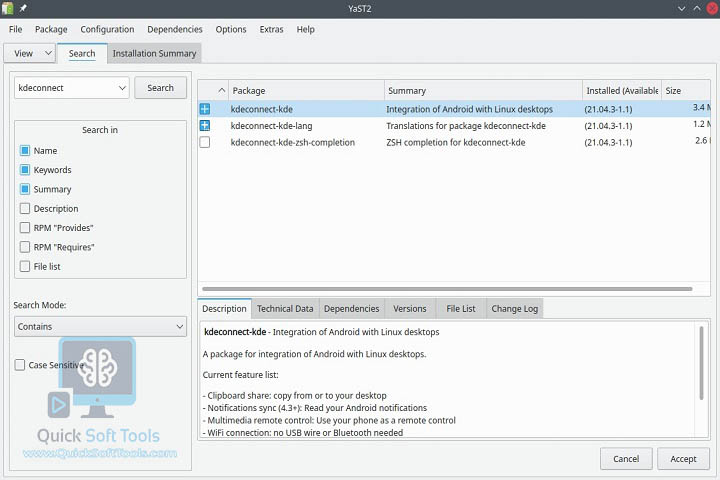Sort by the Size column header
The image size is (720, 480).
coord(686,90)
